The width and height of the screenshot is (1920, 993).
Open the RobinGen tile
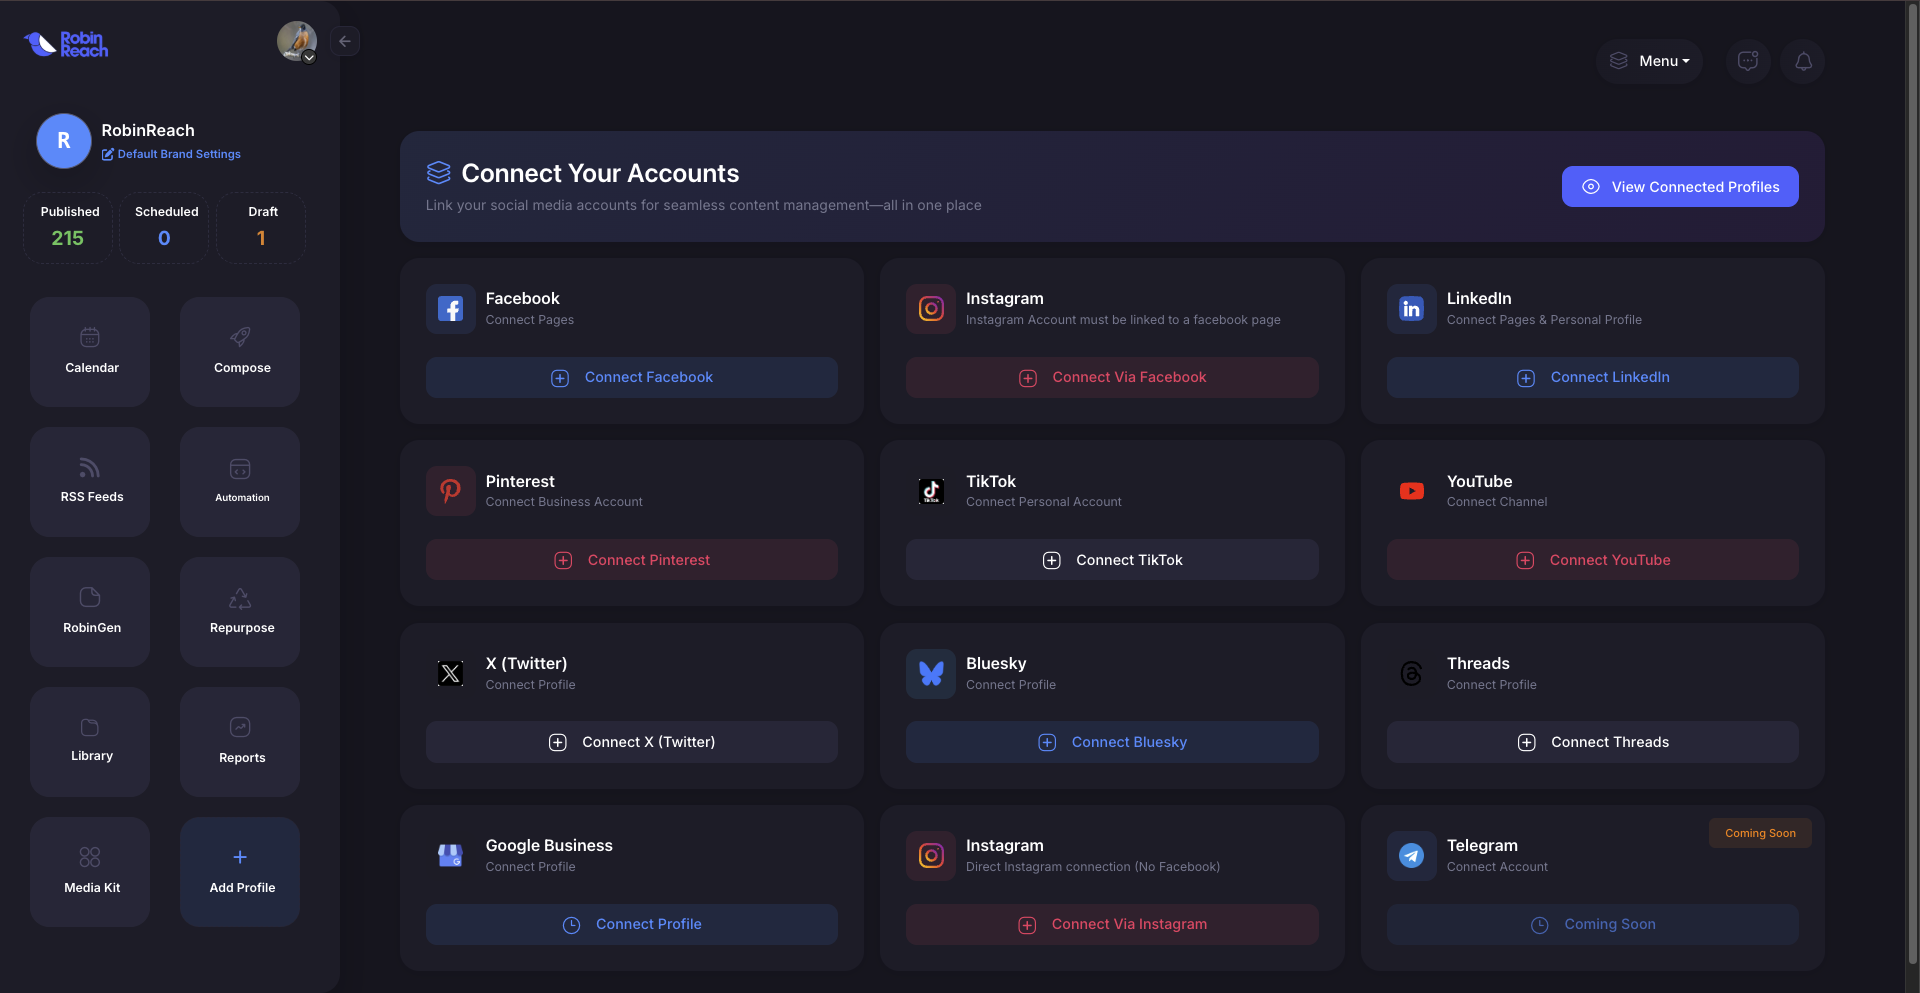pyautogui.click(x=90, y=612)
